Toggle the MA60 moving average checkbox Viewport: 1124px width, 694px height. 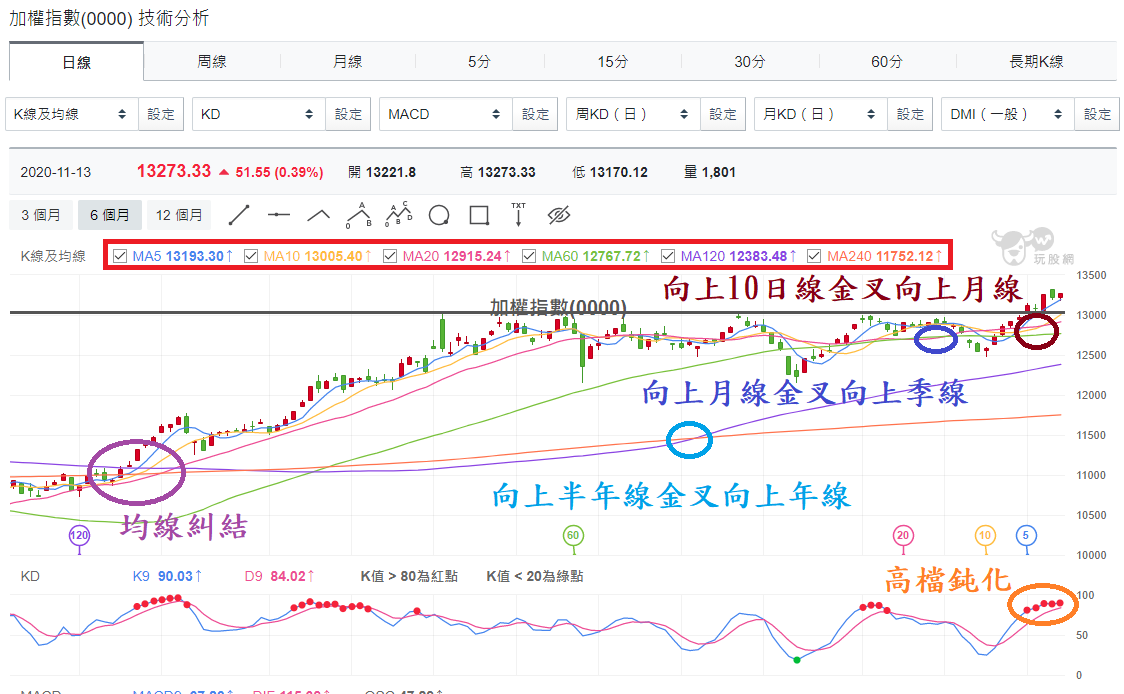(529, 256)
